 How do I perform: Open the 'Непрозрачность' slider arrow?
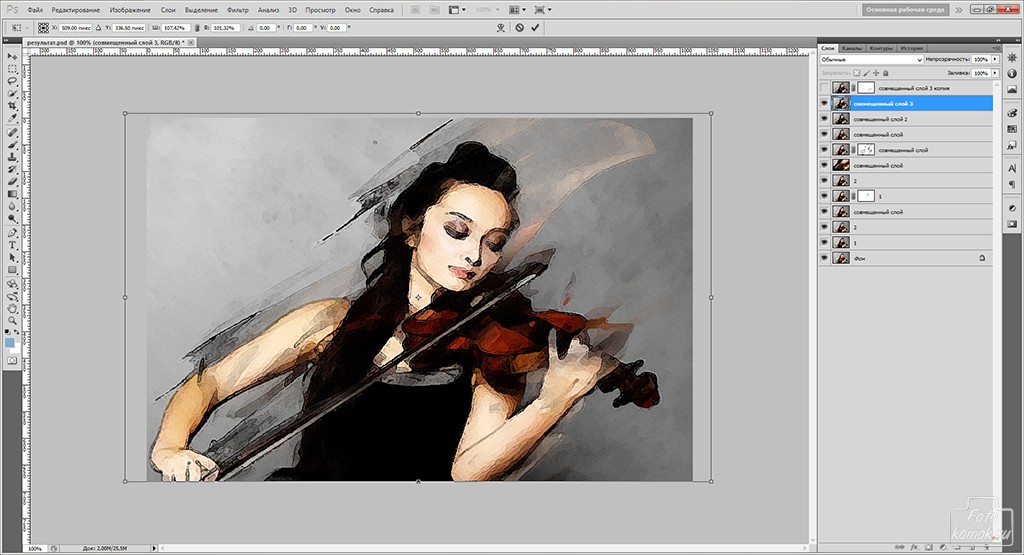pos(995,59)
